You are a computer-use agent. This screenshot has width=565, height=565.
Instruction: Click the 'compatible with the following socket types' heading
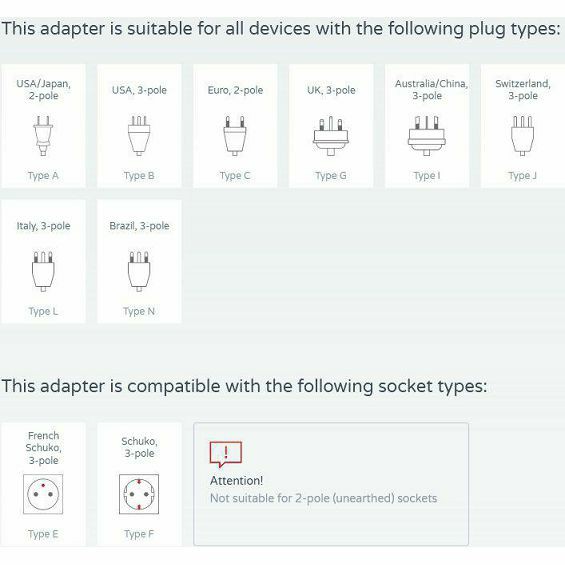click(244, 386)
